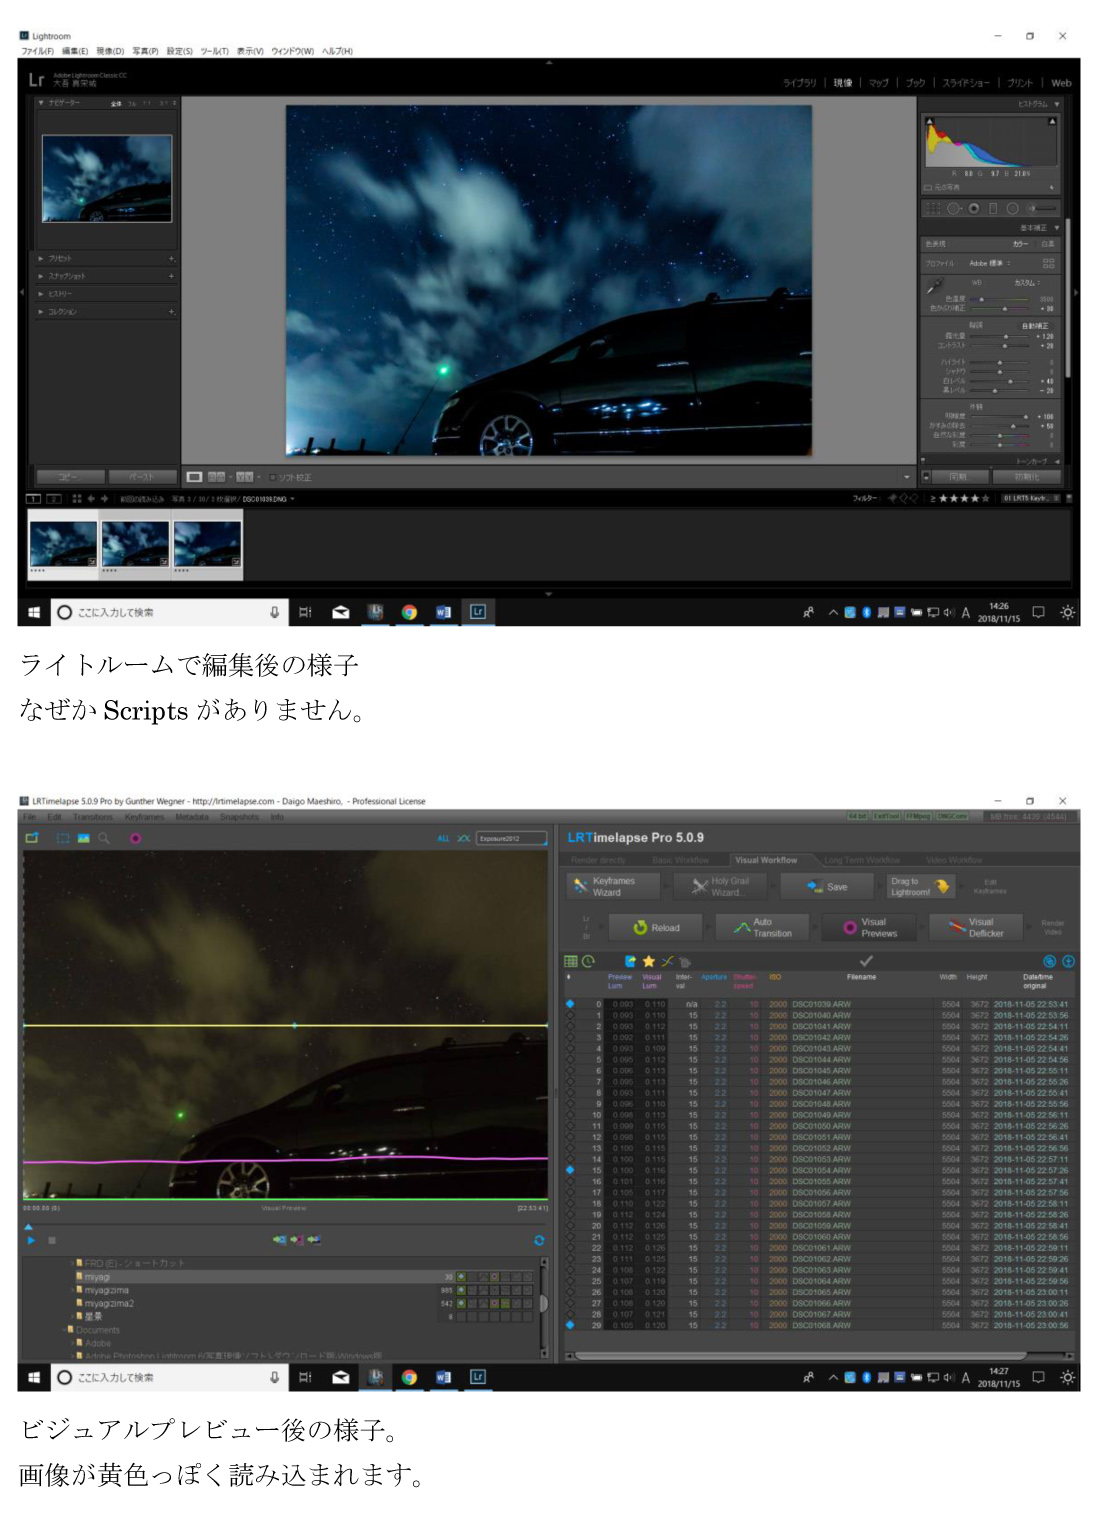Click the blue down-arrow circle icon at the table's top right
Viewport: 1113px width, 1519px height.
point(1068,961)
